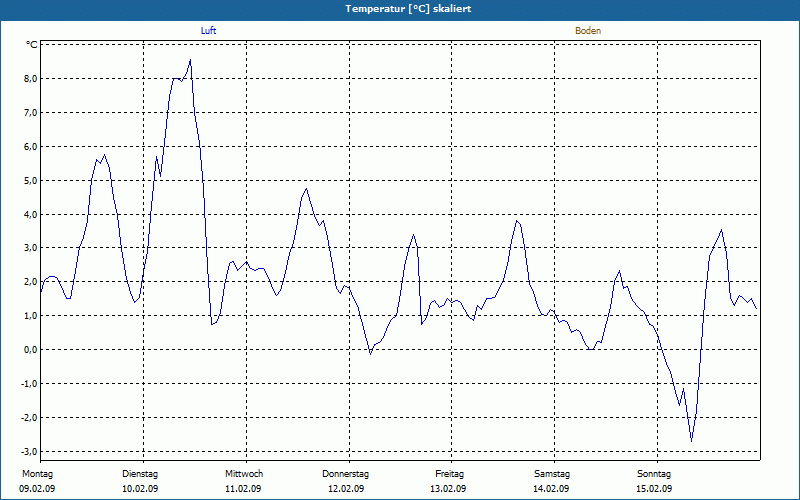Click the 4,0 y-axis value
This screenshot has width=800, height=500.
point(29,214)
